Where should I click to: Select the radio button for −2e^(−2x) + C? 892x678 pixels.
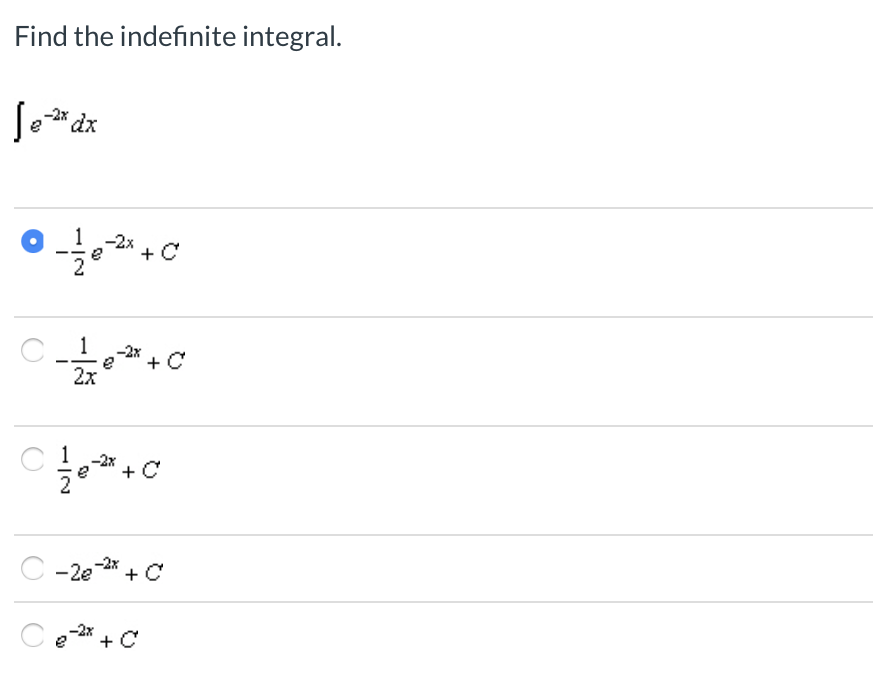(x=32, y=568)
